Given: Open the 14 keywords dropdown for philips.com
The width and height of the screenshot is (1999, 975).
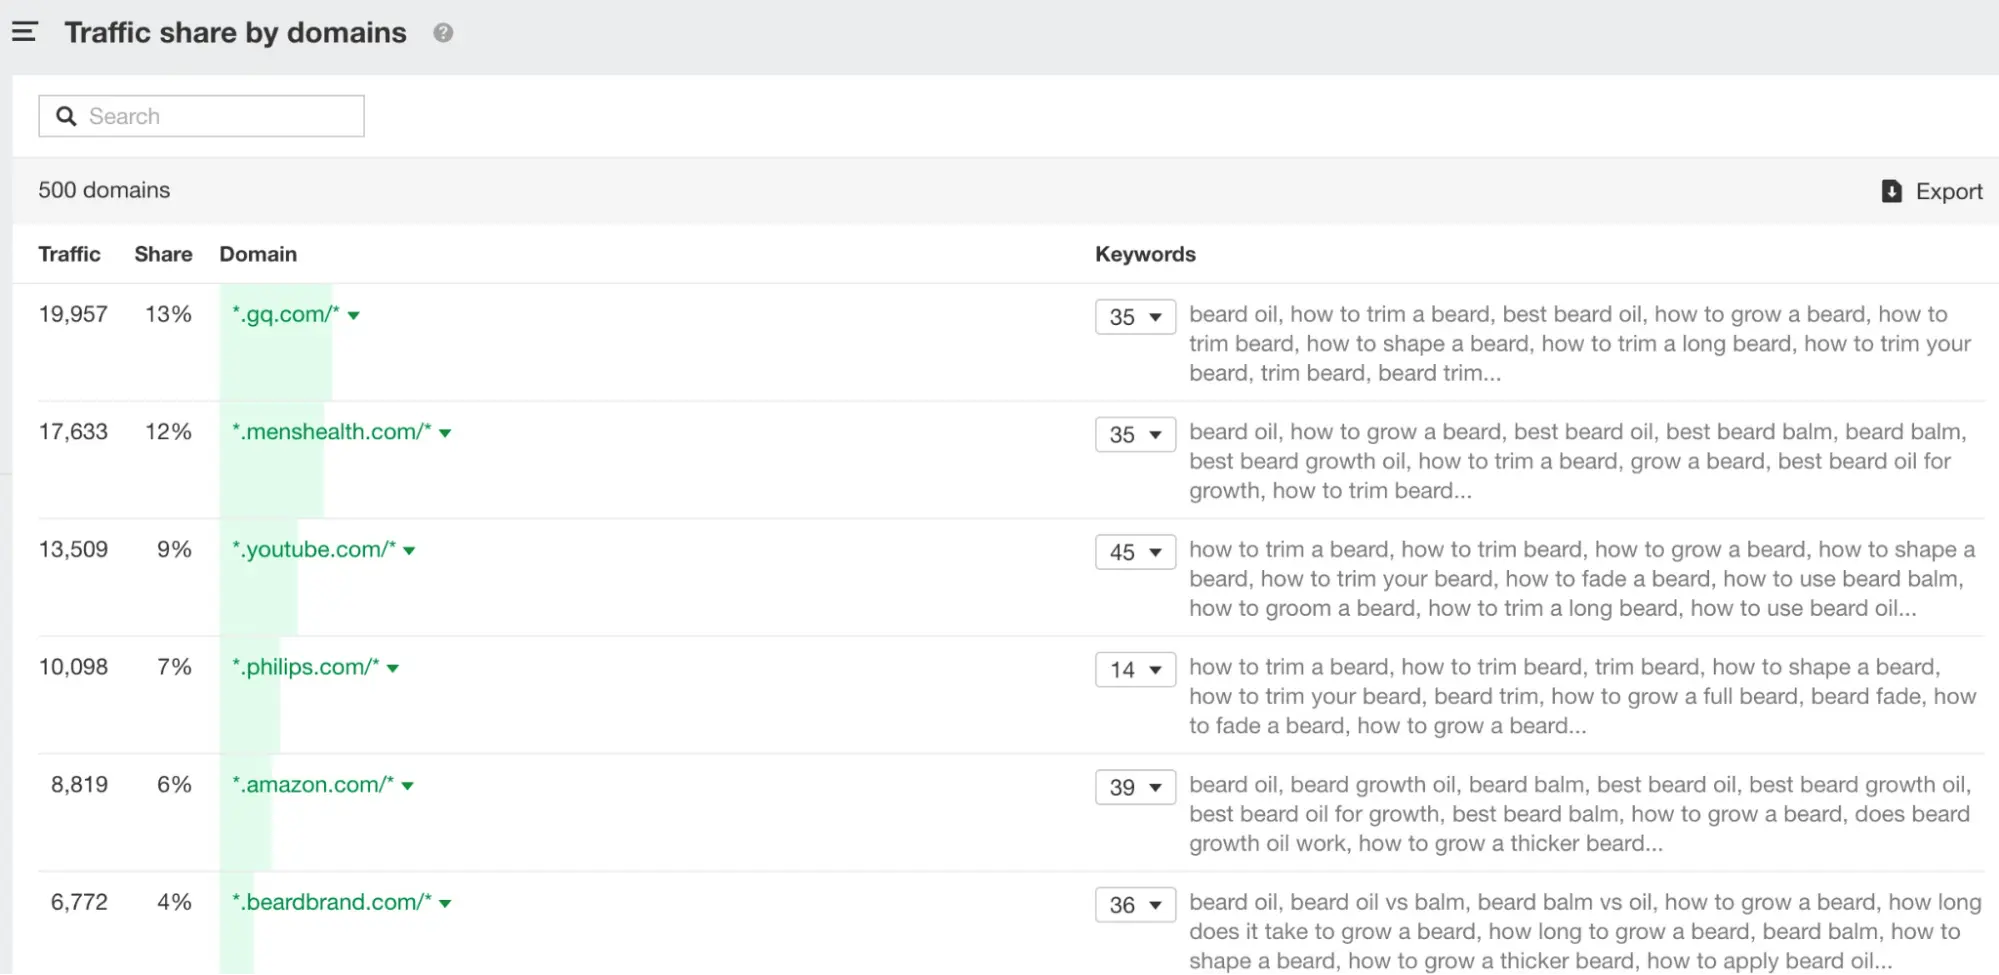Looking at the screenshot, I should click(x=1135, y=670).
